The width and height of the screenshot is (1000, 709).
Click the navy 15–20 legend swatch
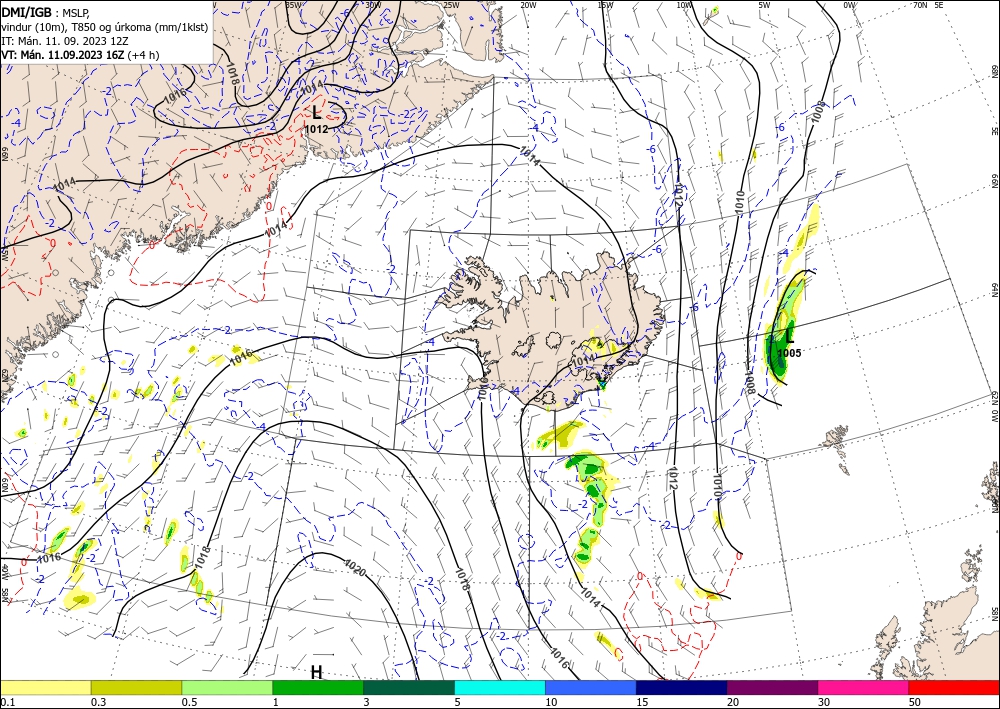682,687
